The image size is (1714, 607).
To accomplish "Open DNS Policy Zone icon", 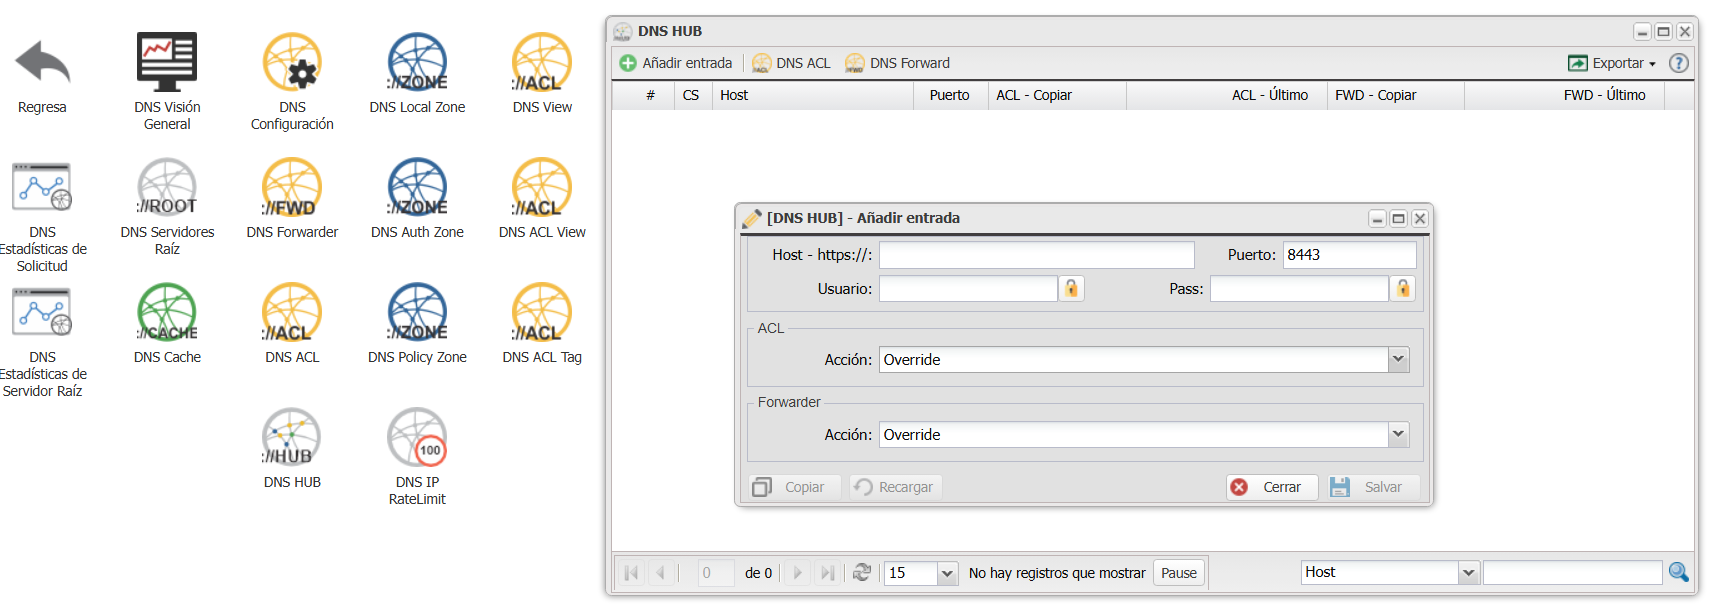I will (417, 313).
